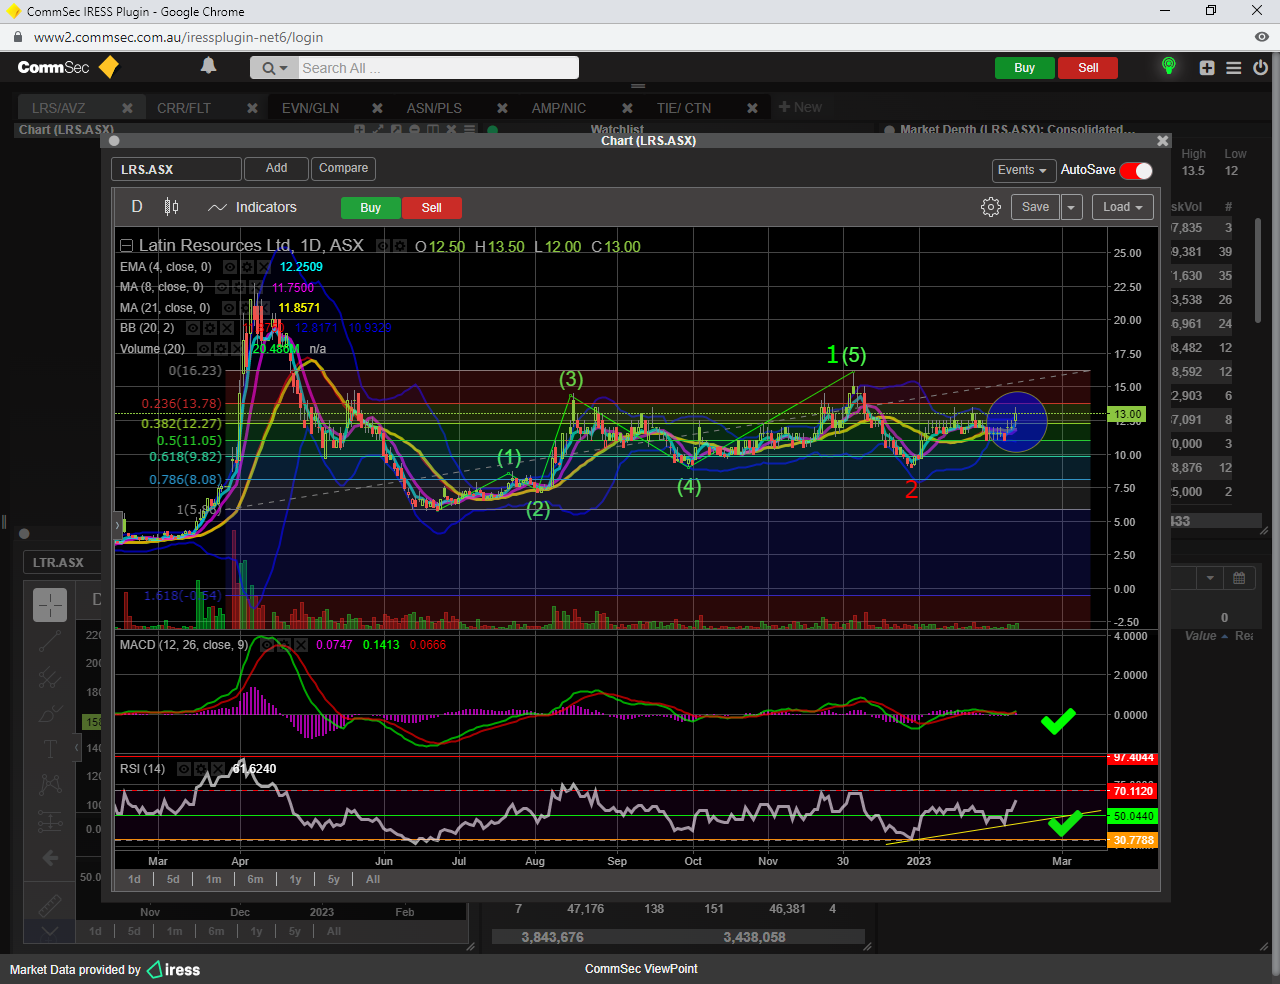Open settings gear for EMA (4, close, 0)
Screen dimensions: 1280x984
pos(247,267)
